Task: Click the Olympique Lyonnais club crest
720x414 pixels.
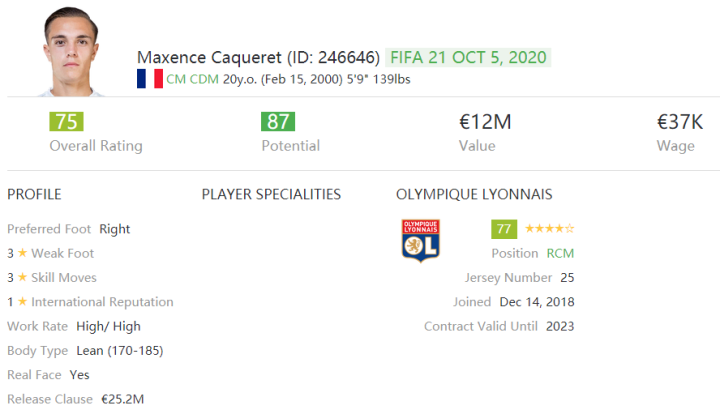Action: [x=420, y=241]
